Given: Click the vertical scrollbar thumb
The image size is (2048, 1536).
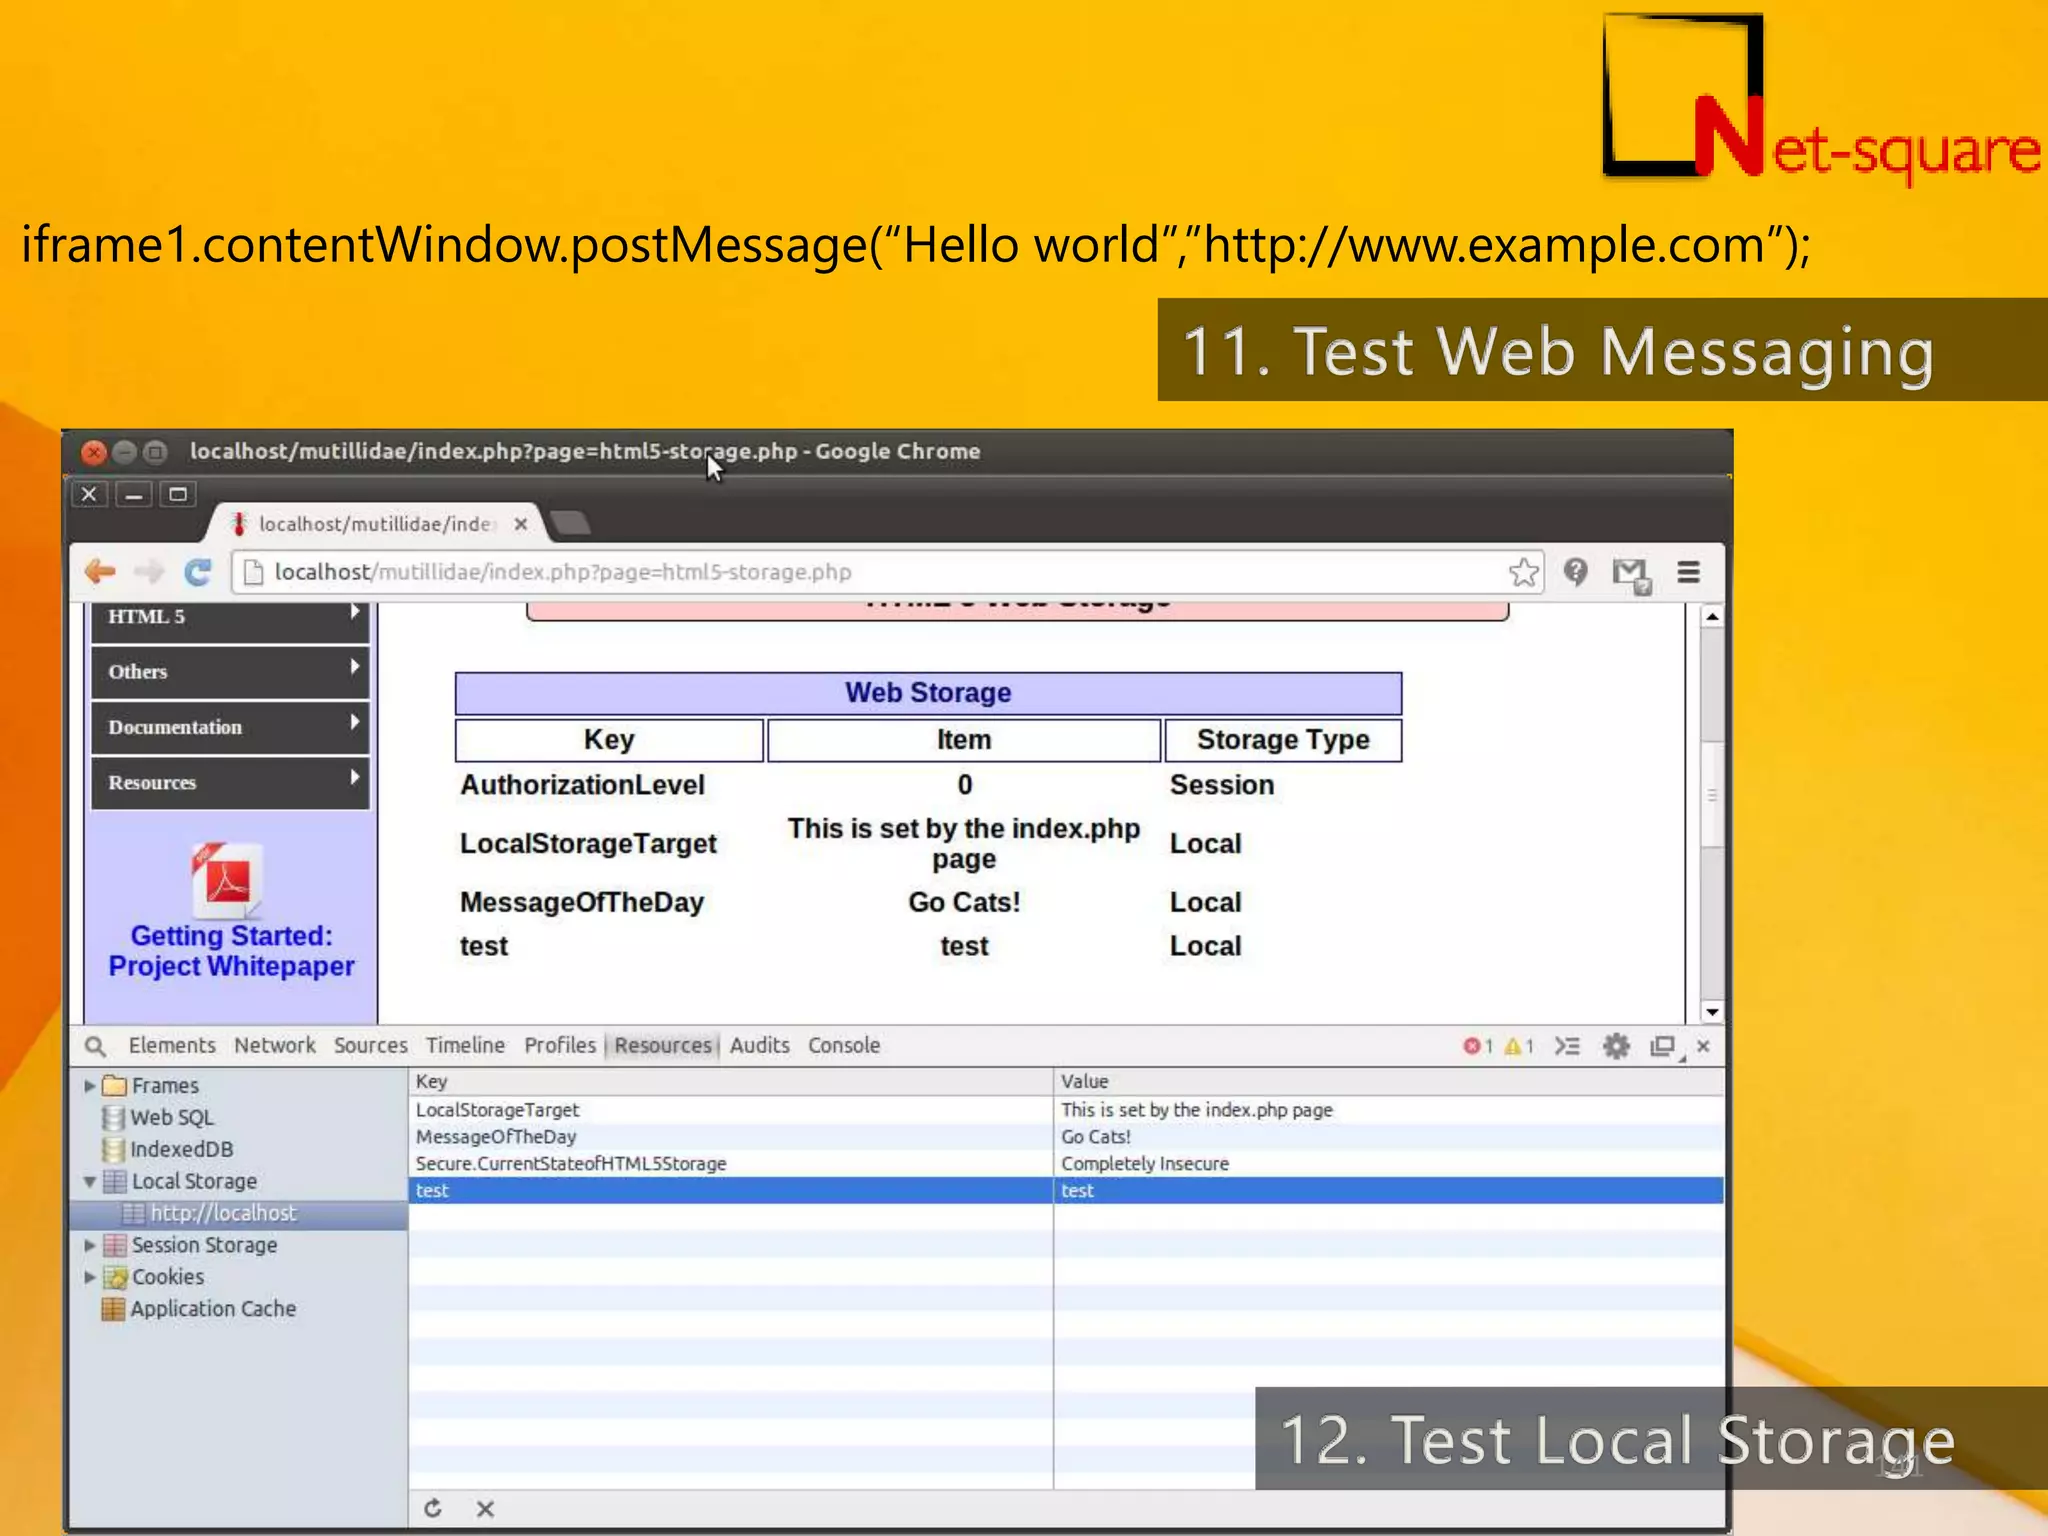Looking at the screenshot, I should tap(1712, 795).
